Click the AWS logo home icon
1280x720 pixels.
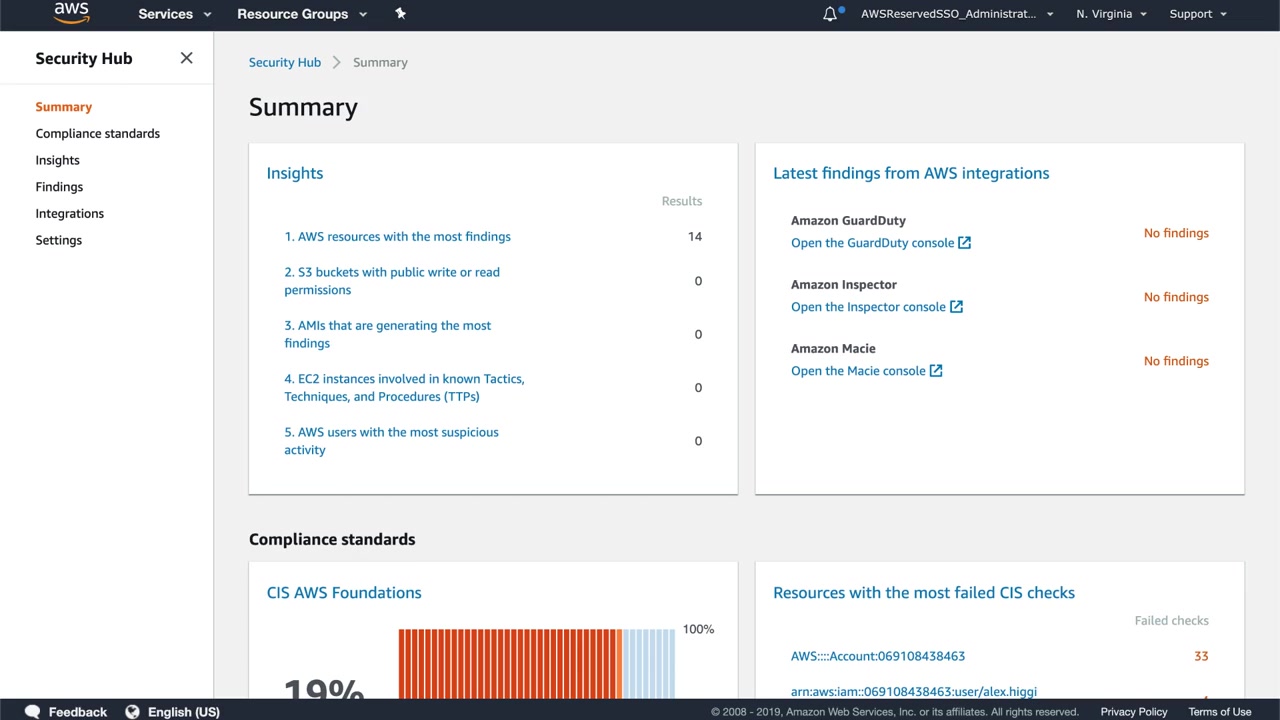(x=71, y=13)
